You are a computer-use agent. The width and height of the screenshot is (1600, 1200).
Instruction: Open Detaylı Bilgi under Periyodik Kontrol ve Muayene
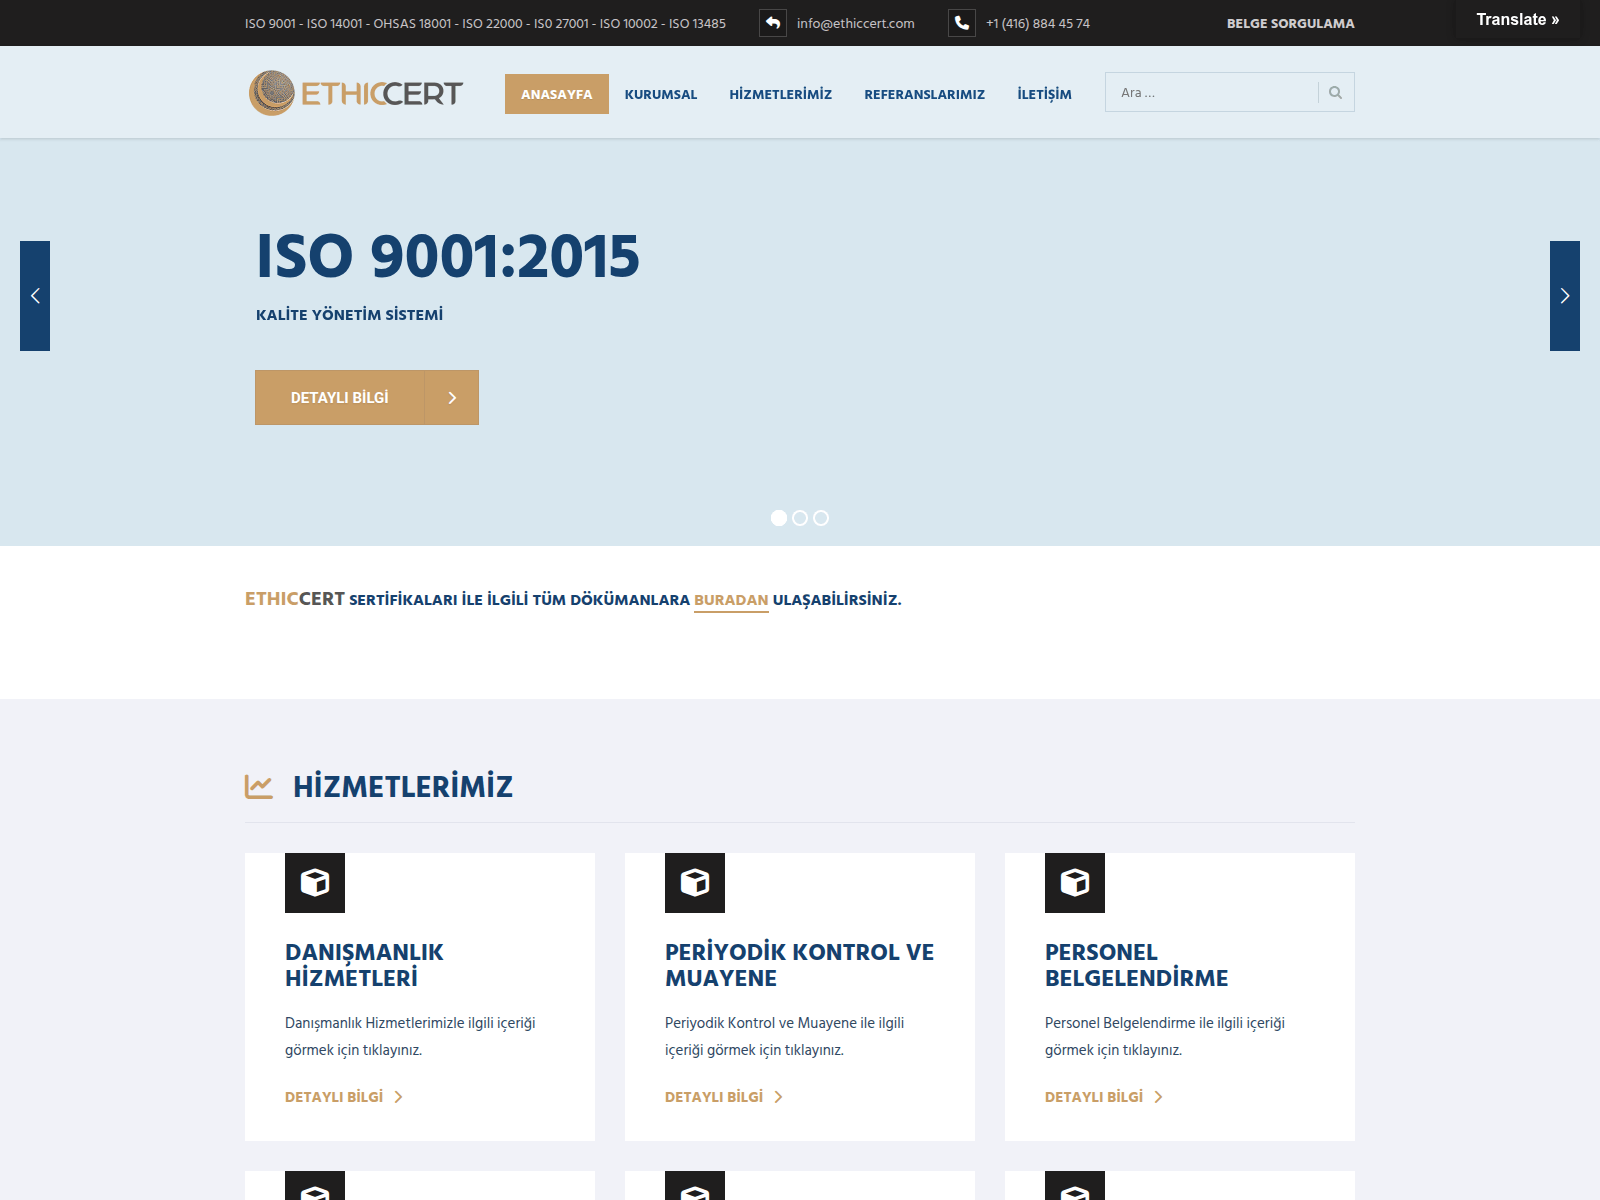(724, 1097)
